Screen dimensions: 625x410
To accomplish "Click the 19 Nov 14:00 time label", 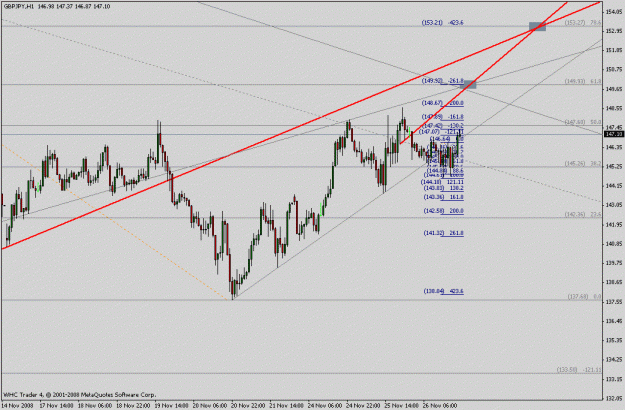I will [x=171, y=405].
